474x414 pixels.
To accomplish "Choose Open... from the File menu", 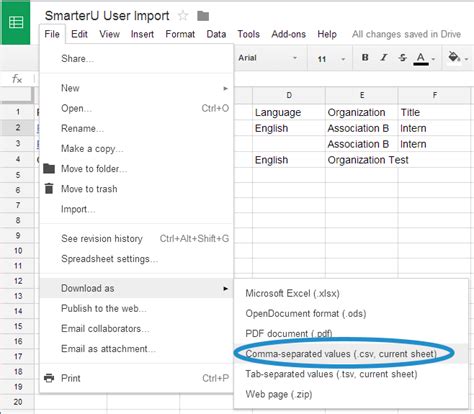I will coord(137,108).
